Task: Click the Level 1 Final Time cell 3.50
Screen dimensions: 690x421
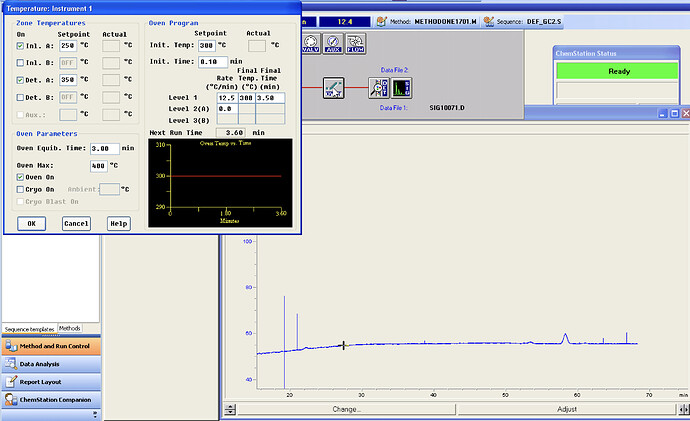Action: point(270,98)
